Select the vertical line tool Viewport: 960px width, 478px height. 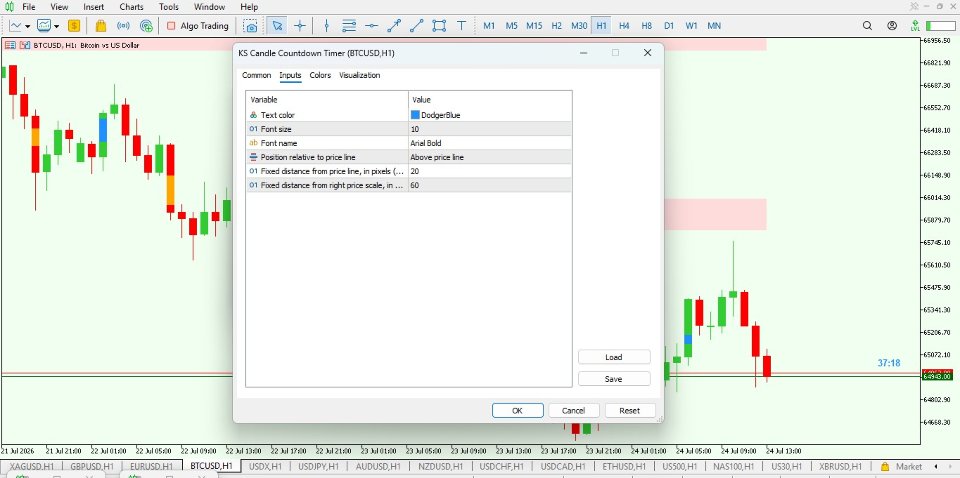coord(326,26)
